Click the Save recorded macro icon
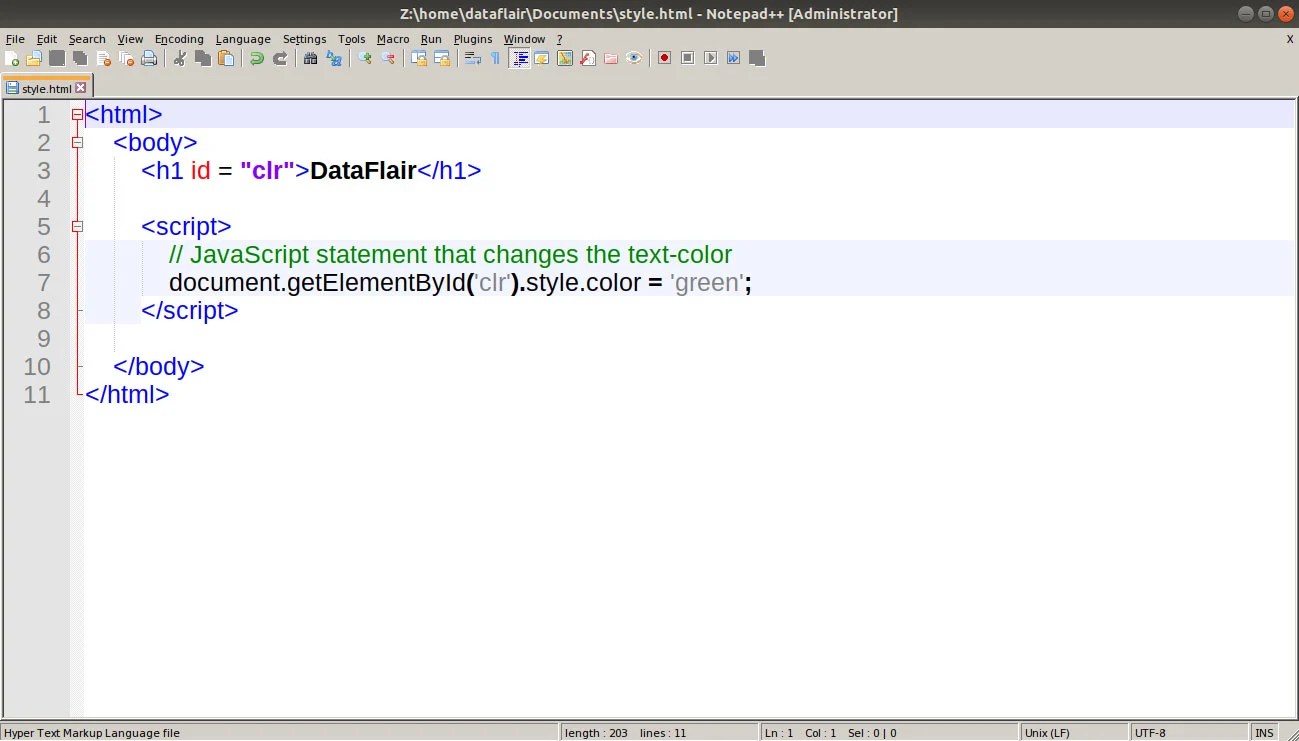Viewport: 1299px width, 741px height. pos(757,58)
